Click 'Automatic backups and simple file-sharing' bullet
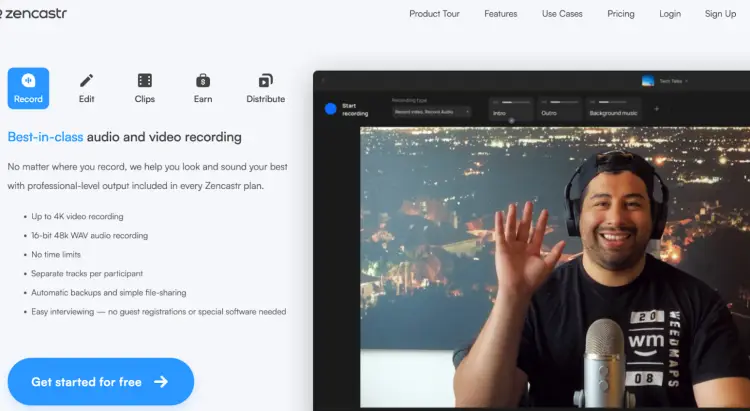 (x=109, y=293)
